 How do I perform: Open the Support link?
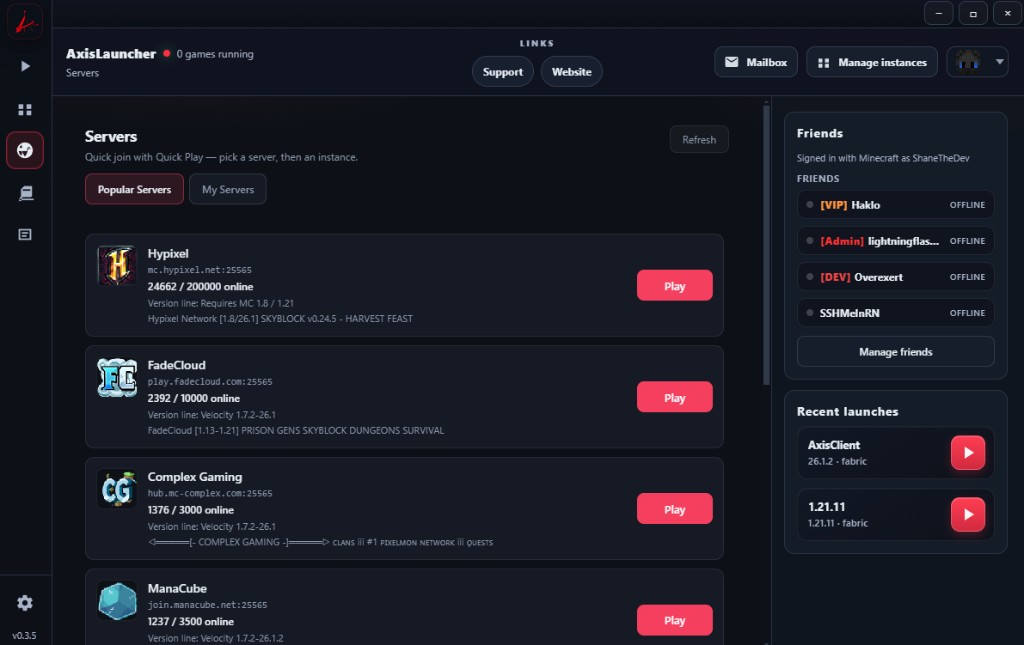pyautogui.click(x=502, y=72)
